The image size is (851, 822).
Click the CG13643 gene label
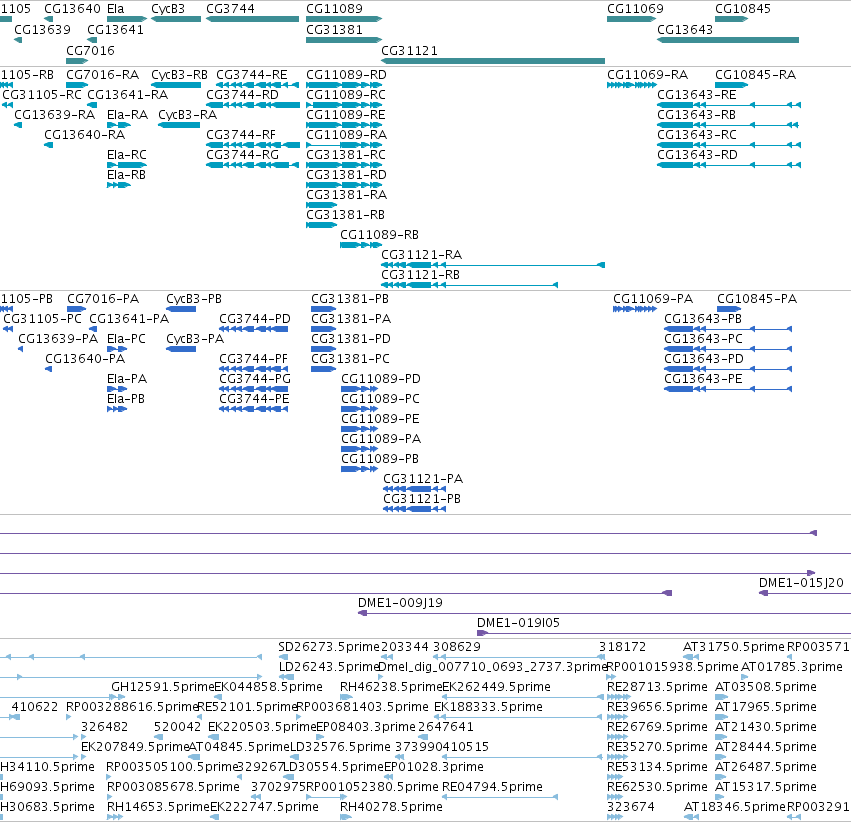[x=685, y=30]
